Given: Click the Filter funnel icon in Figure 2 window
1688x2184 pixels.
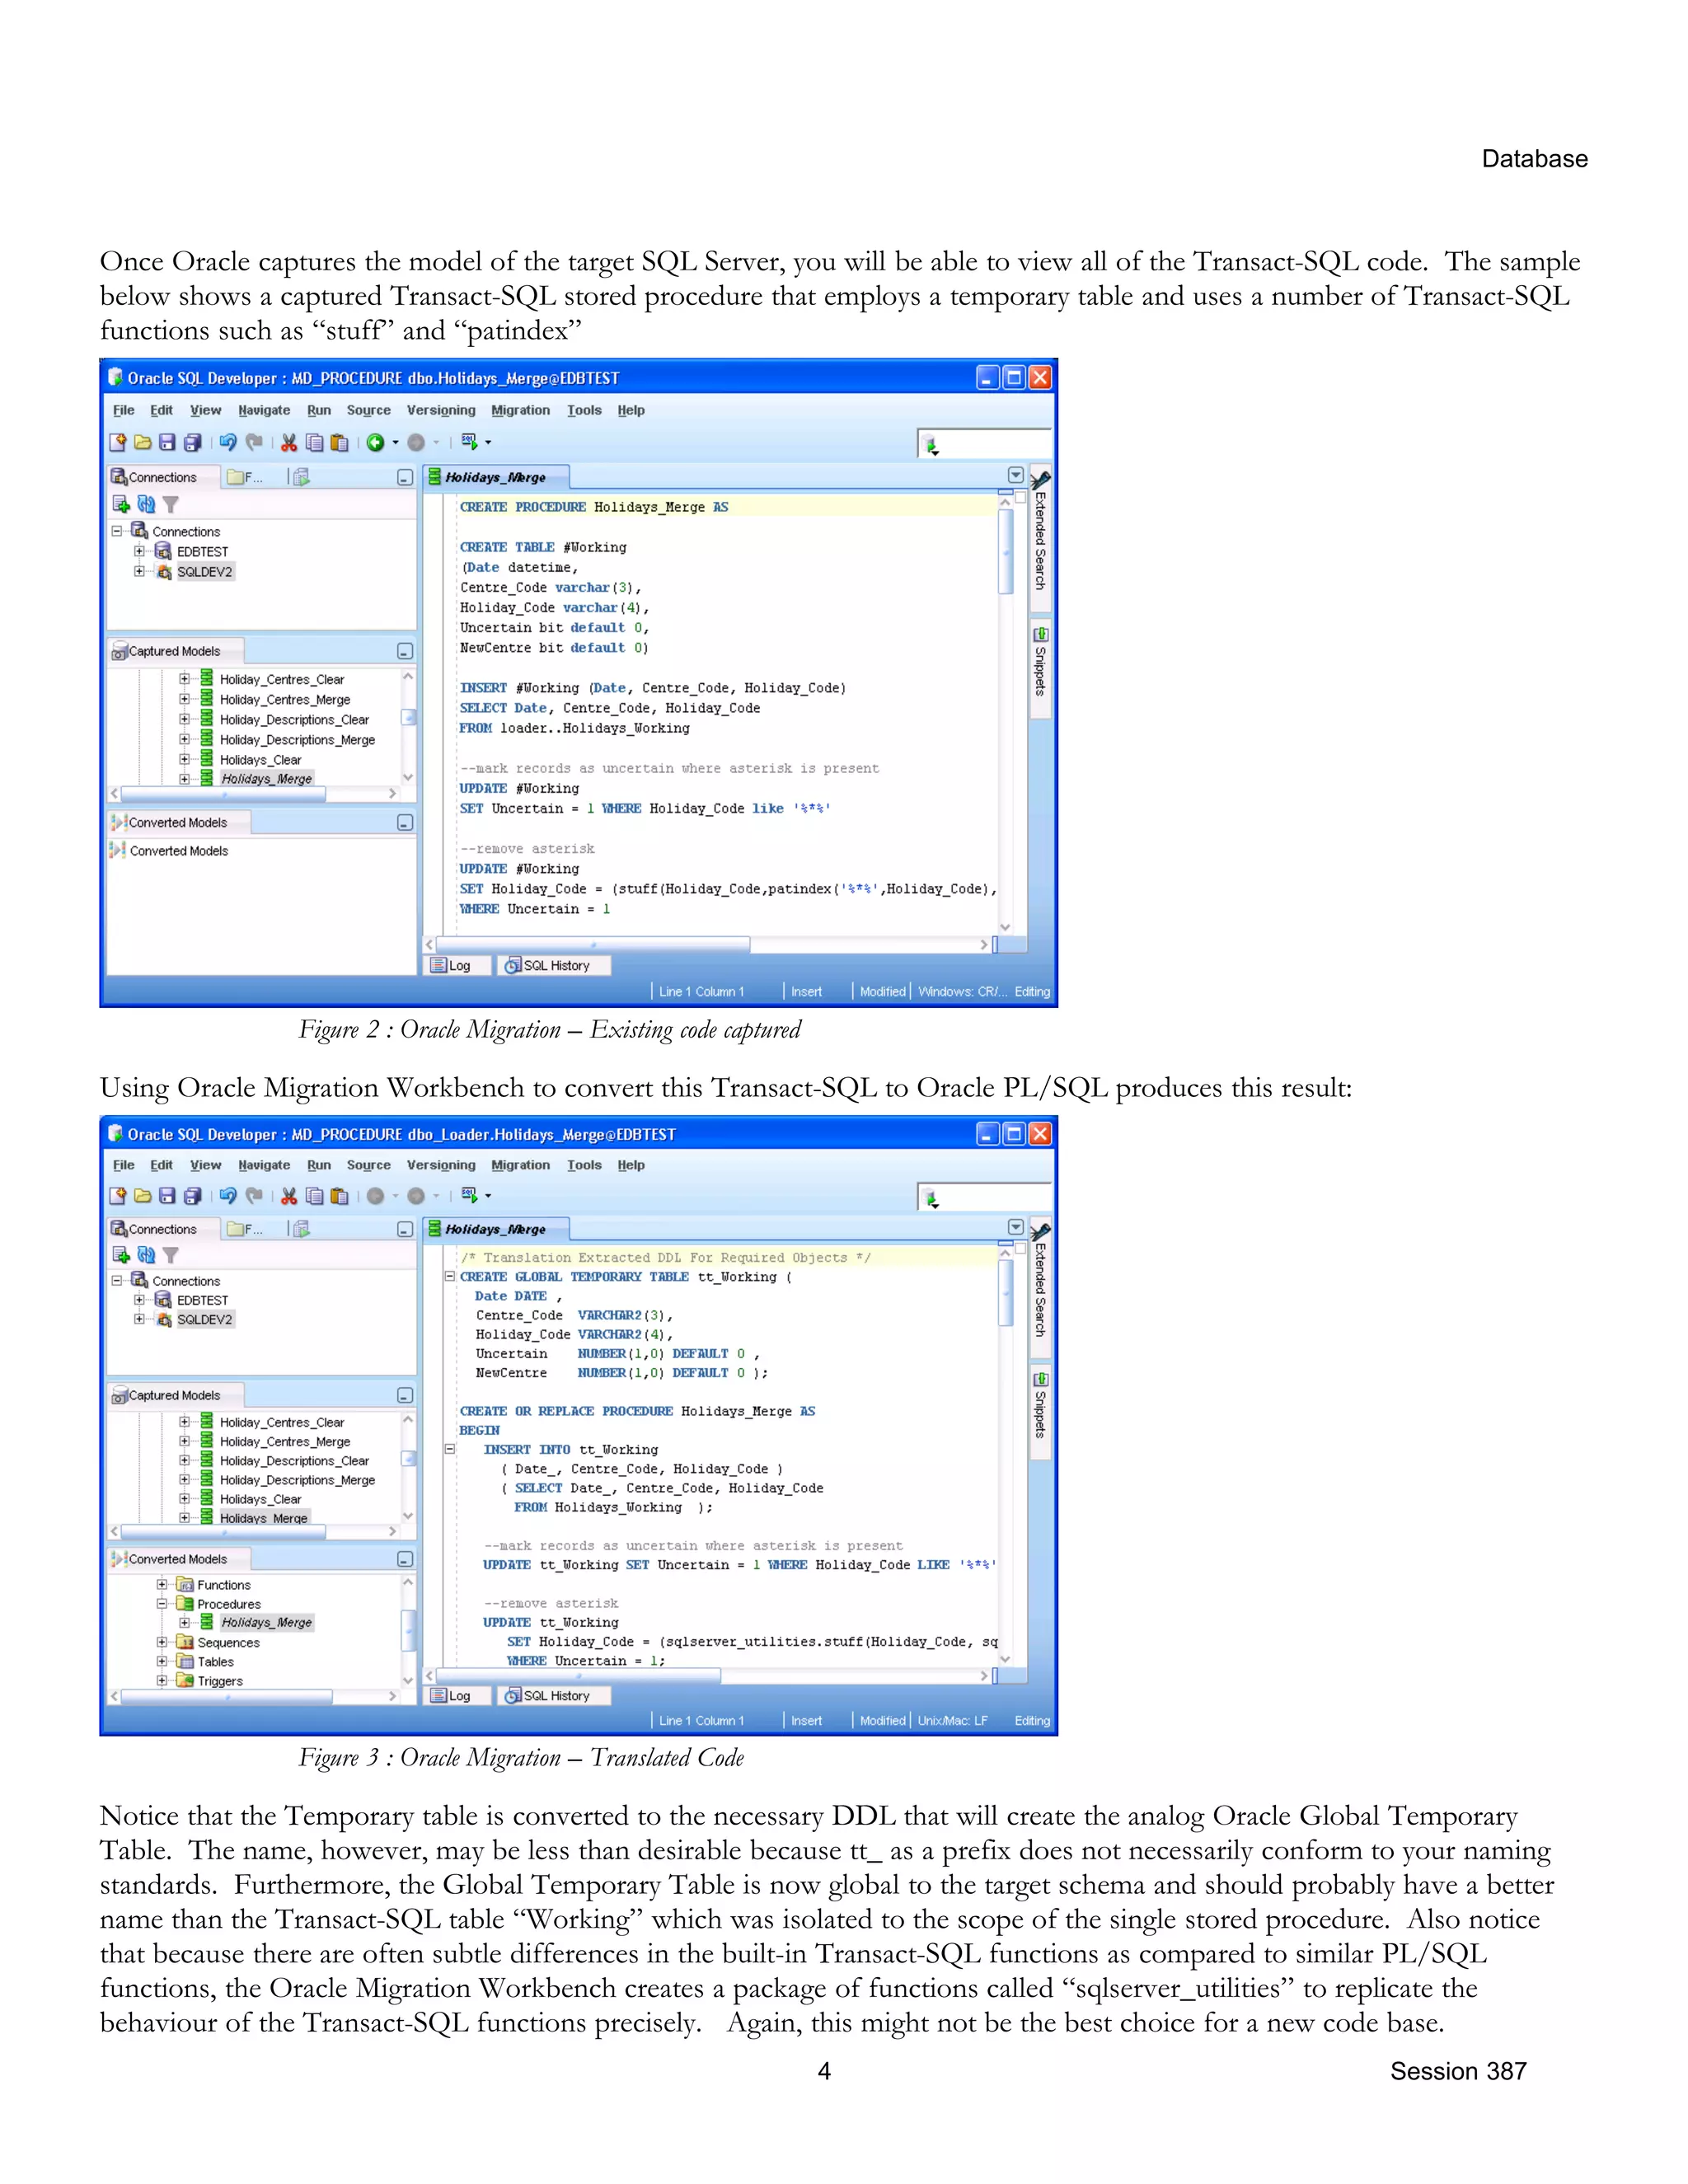Looking at the screenshot, I should point(171,505).
